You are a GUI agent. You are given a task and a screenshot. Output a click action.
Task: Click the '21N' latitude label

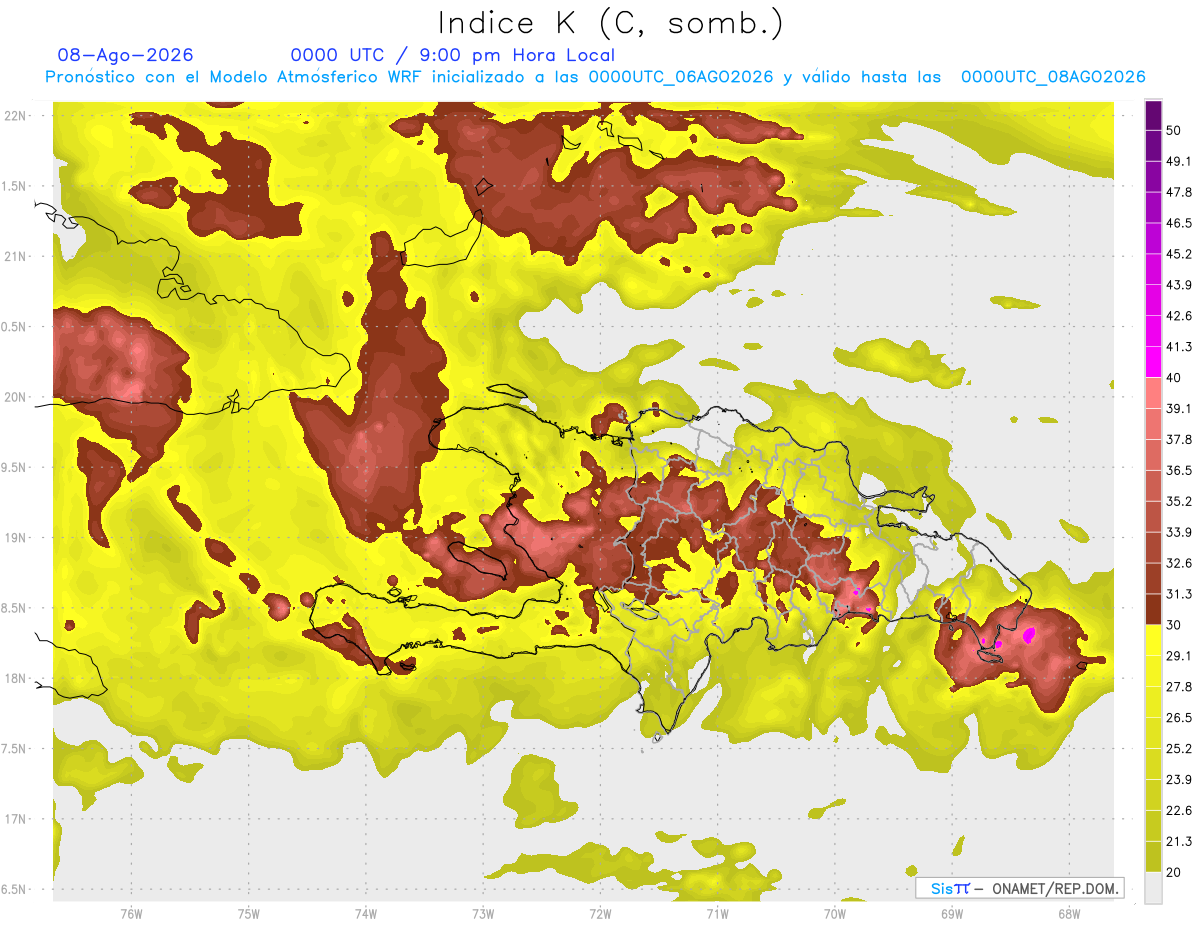(x=16, y=256)
